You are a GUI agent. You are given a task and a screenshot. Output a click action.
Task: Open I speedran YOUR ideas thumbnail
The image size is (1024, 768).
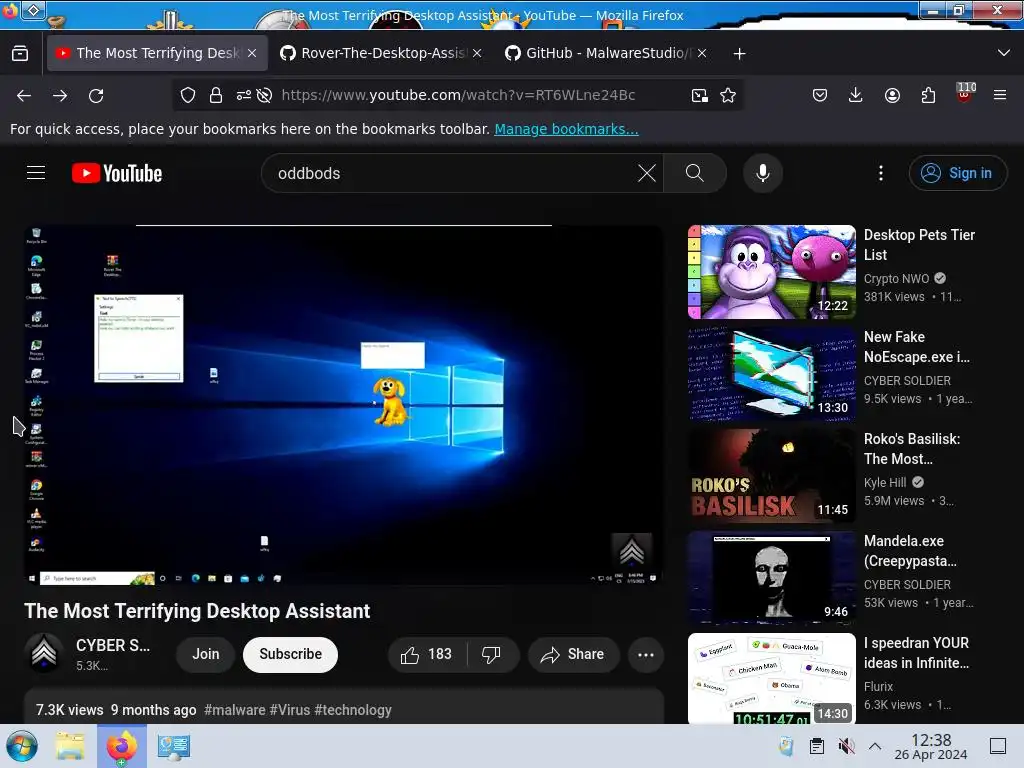(771, 679)
